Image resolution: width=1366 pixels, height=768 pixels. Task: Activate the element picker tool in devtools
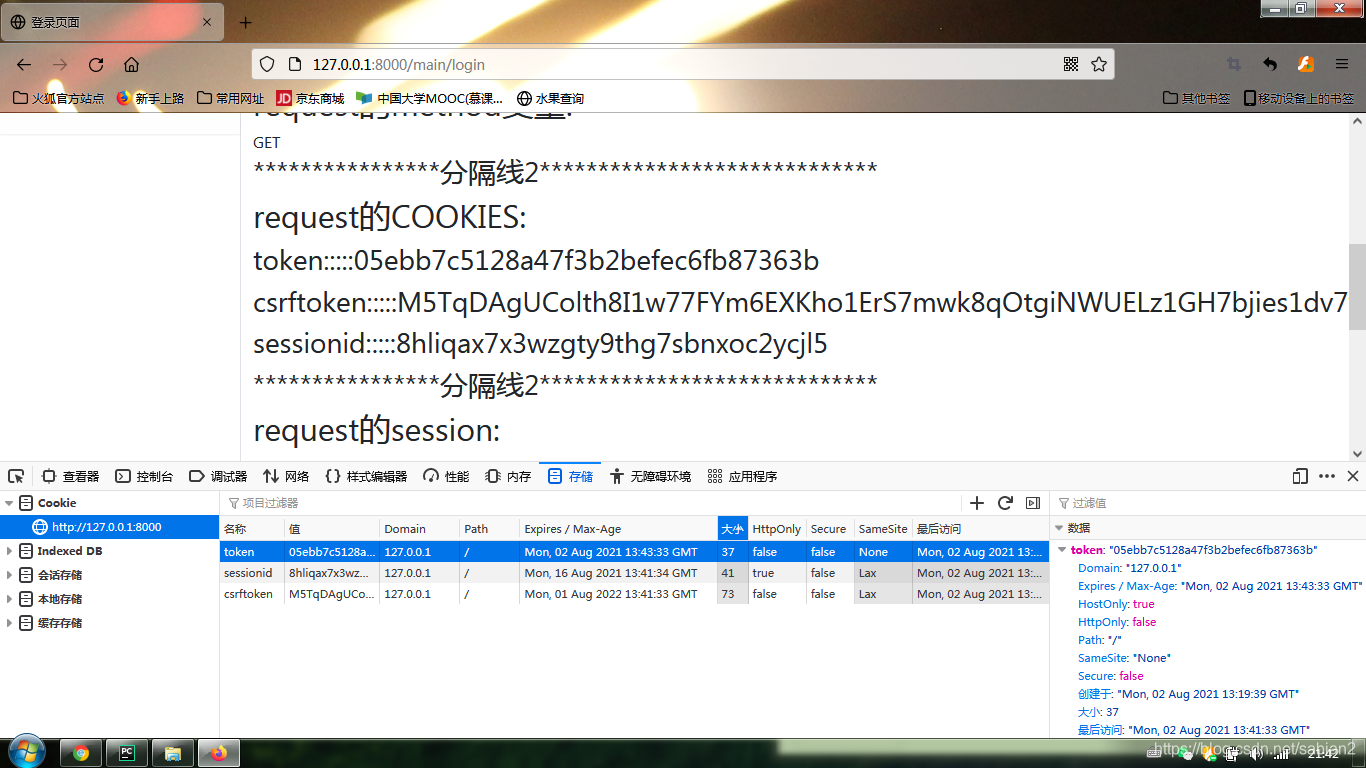tap(16, 476)
